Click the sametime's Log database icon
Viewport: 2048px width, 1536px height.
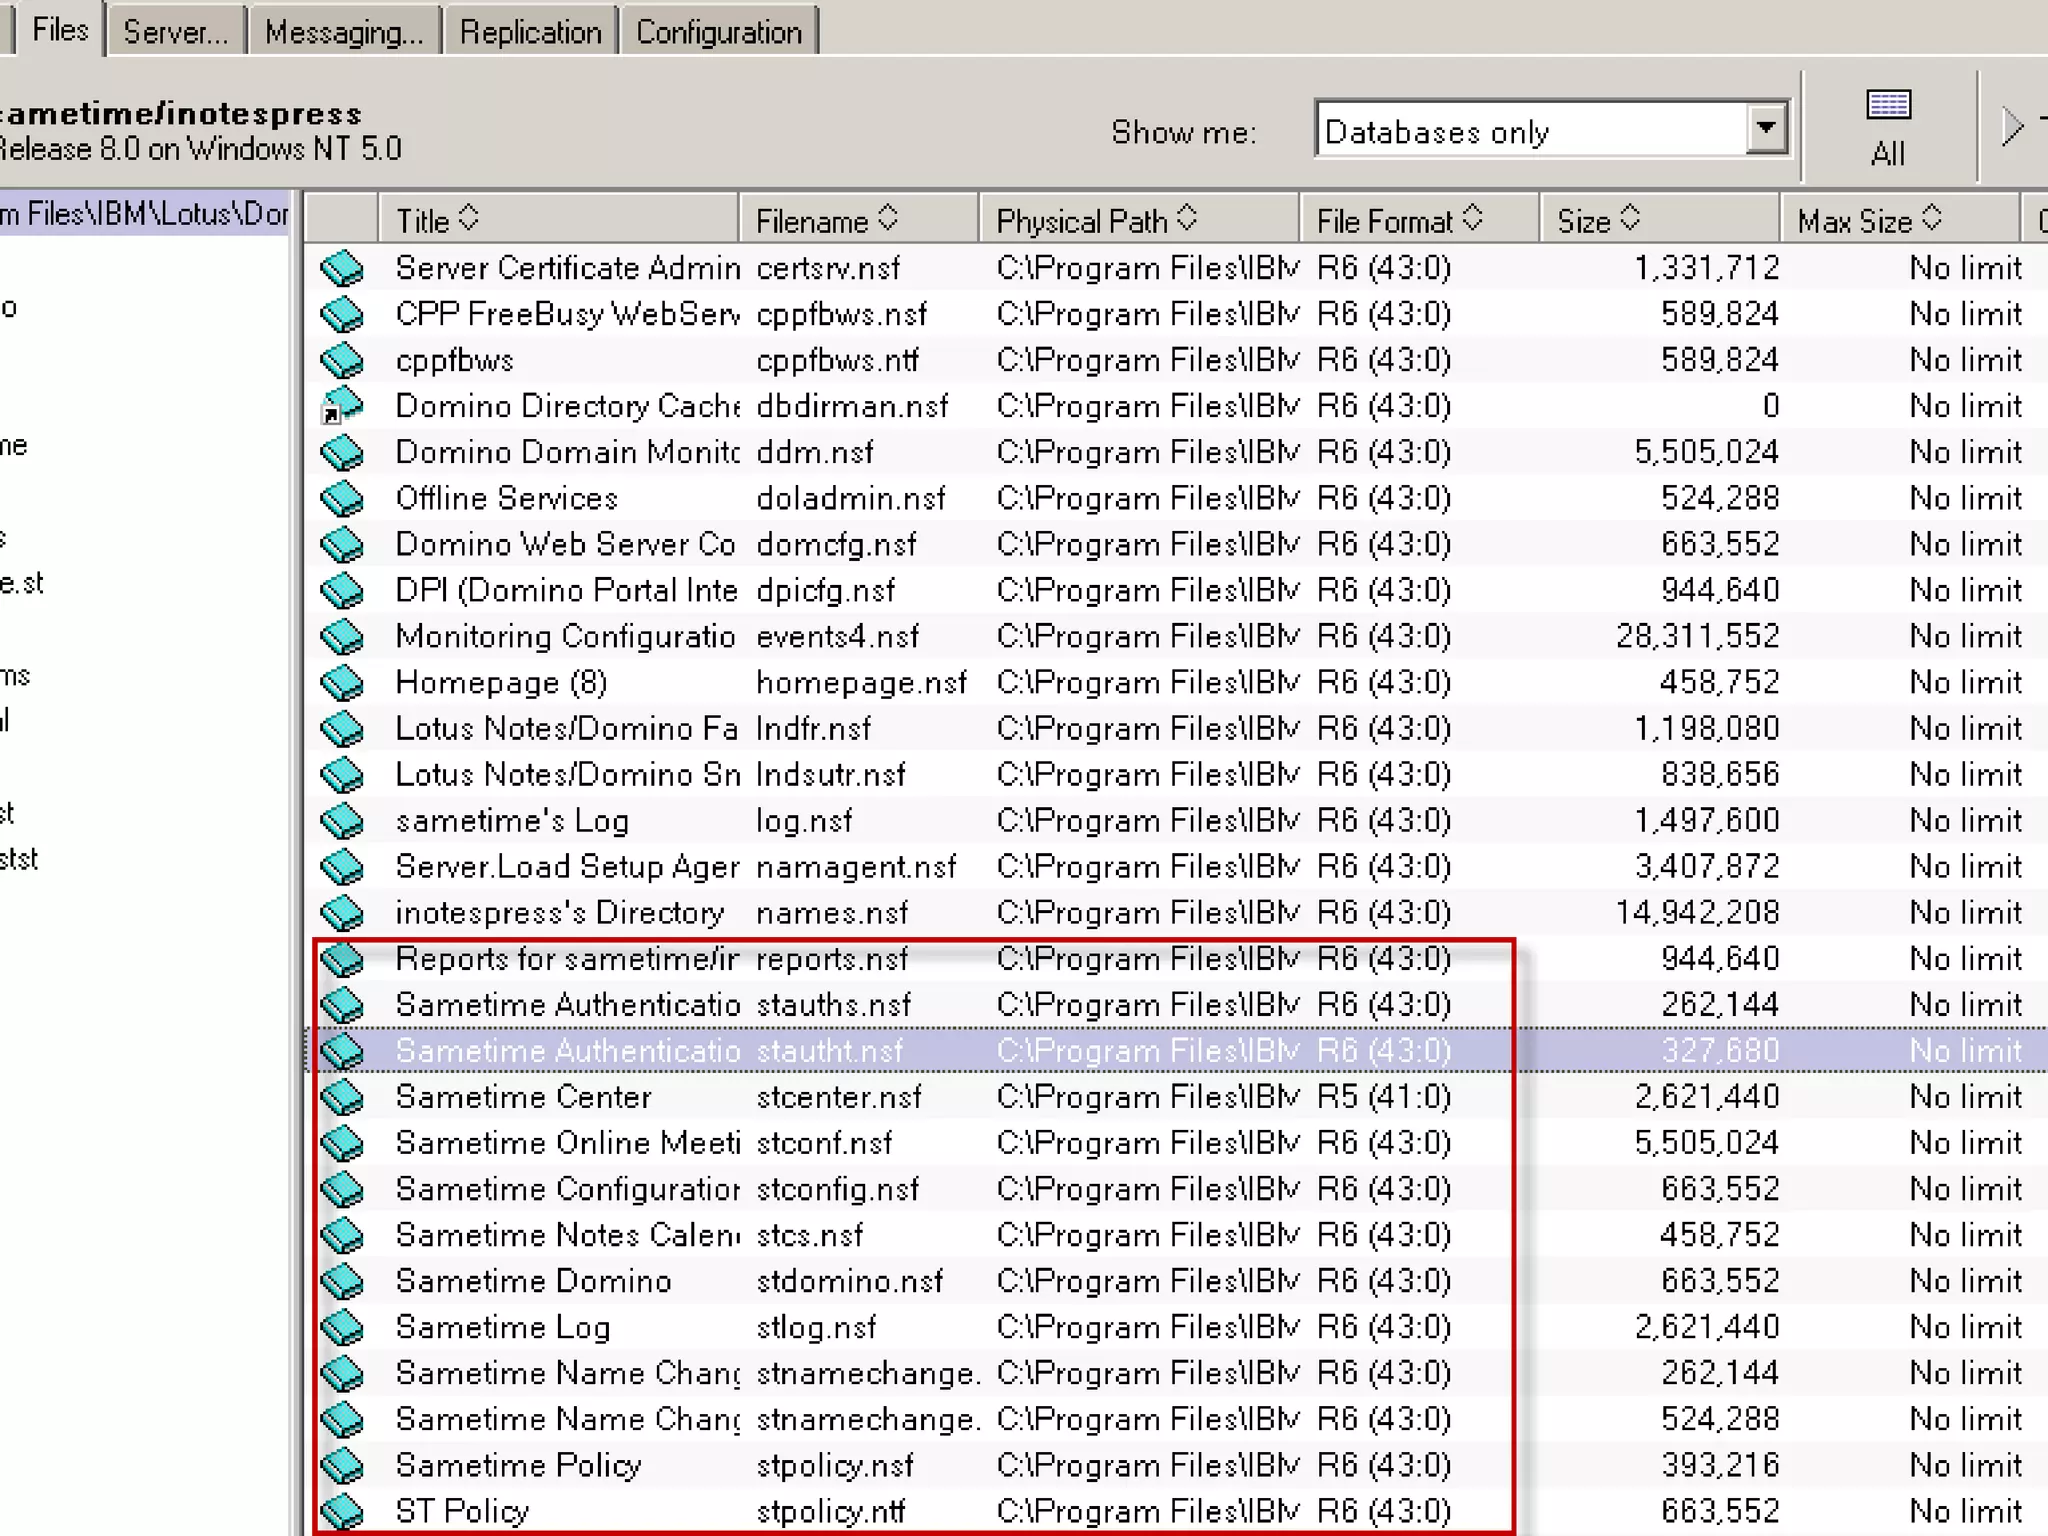click(342, 821)
